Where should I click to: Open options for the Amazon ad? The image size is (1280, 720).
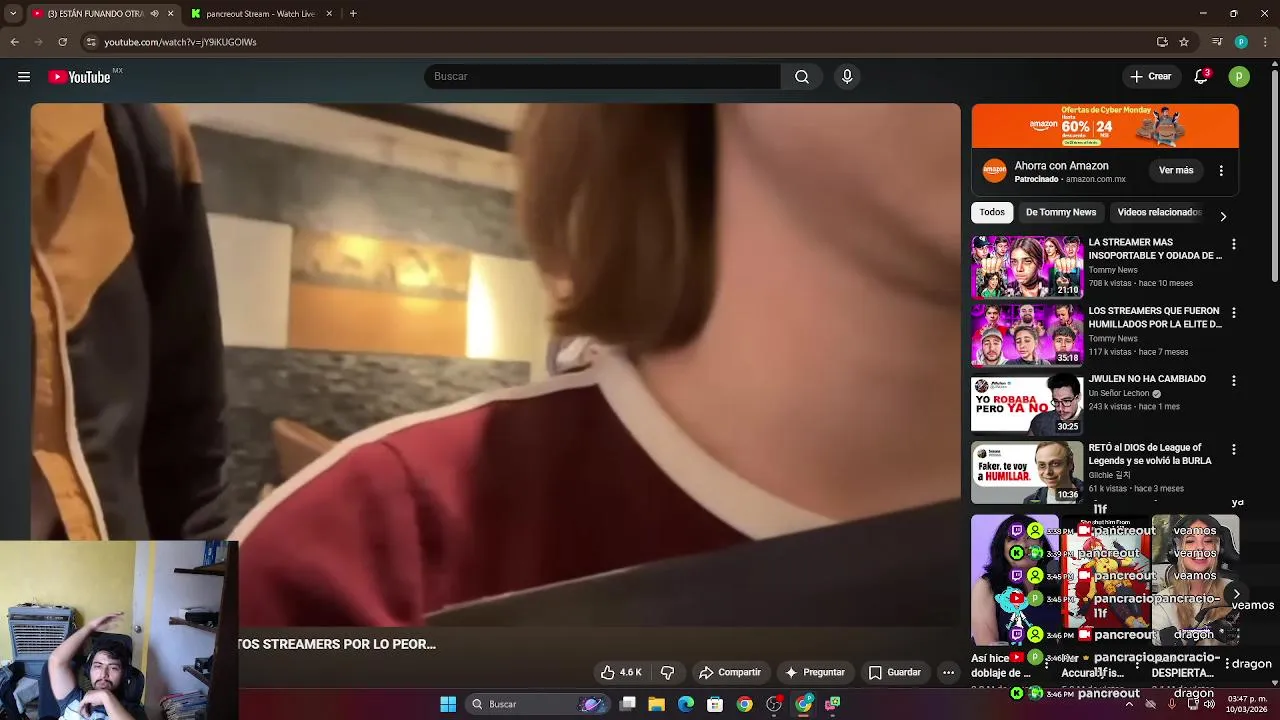coord(1221,171)
